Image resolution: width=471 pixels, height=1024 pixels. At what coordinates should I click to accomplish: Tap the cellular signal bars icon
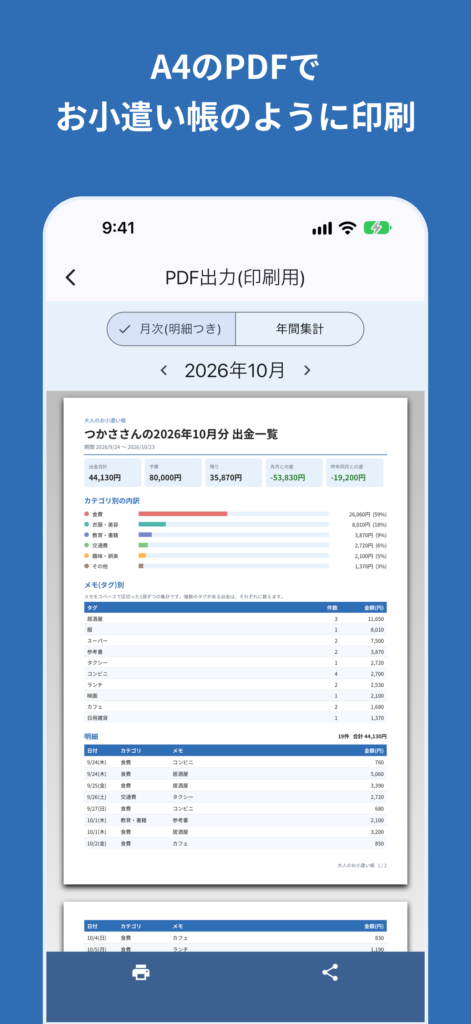[322, 229]
